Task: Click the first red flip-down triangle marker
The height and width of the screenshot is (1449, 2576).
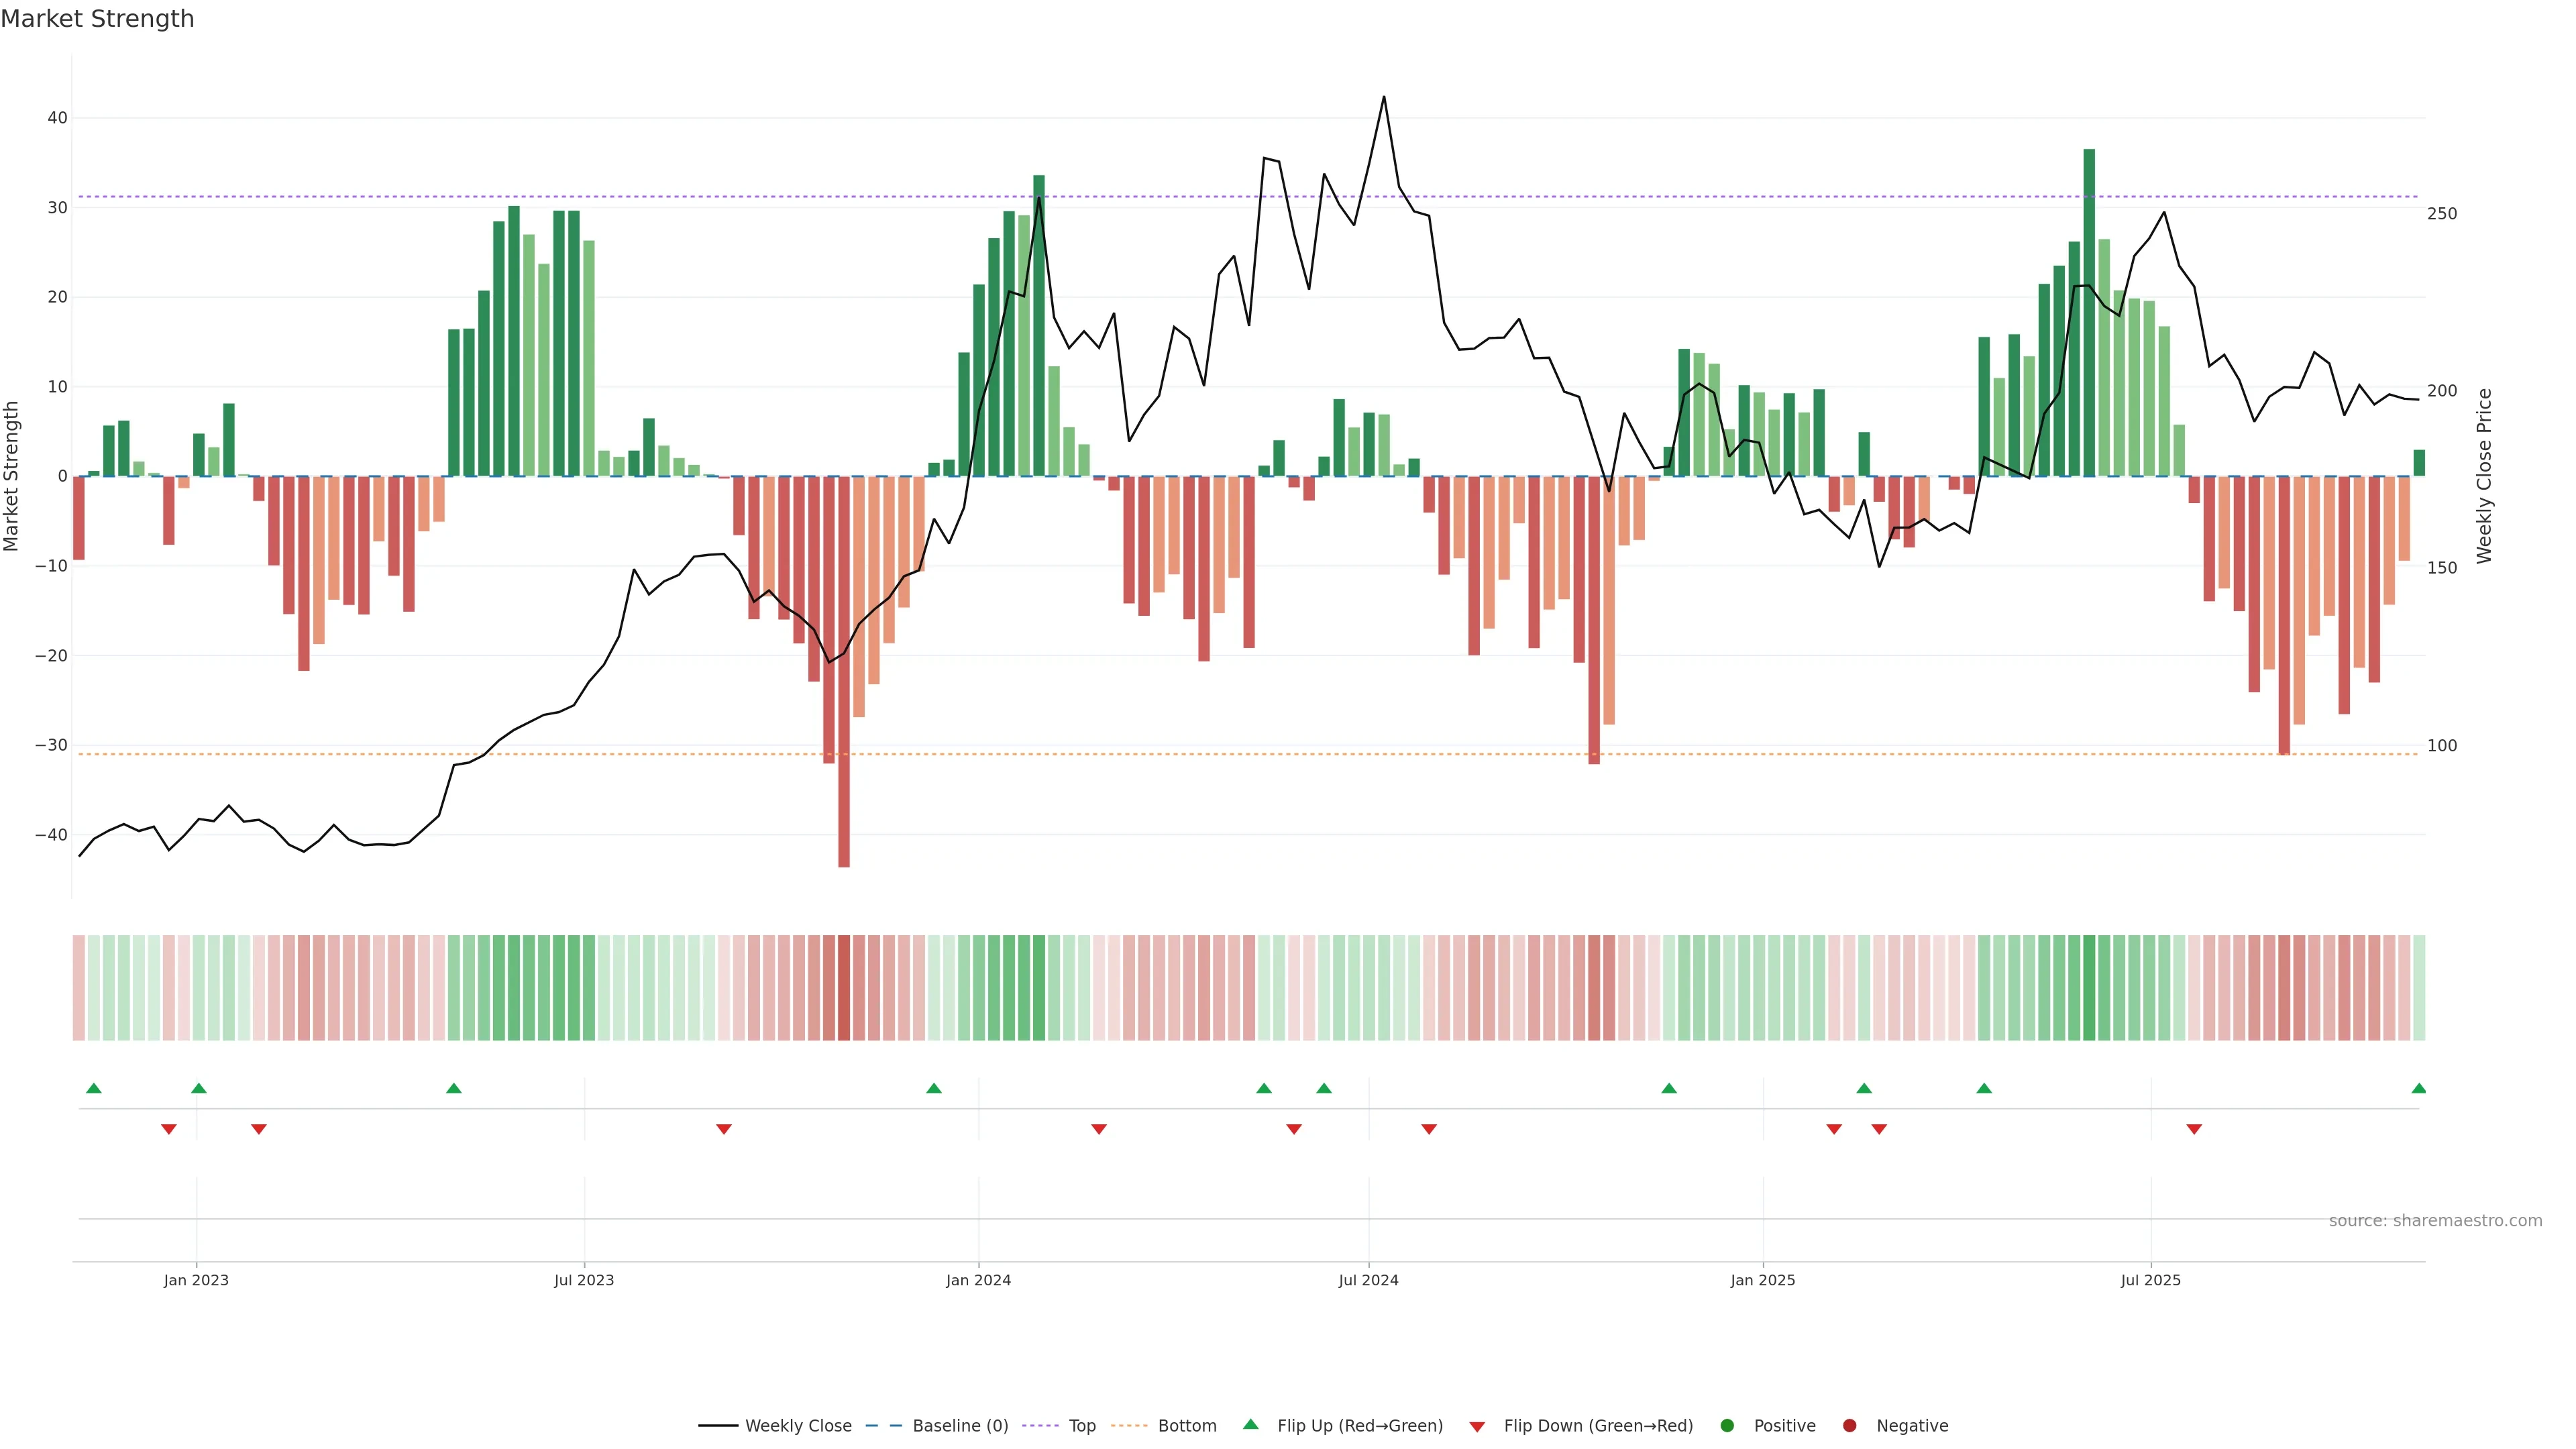Action: coord(169,1129)
